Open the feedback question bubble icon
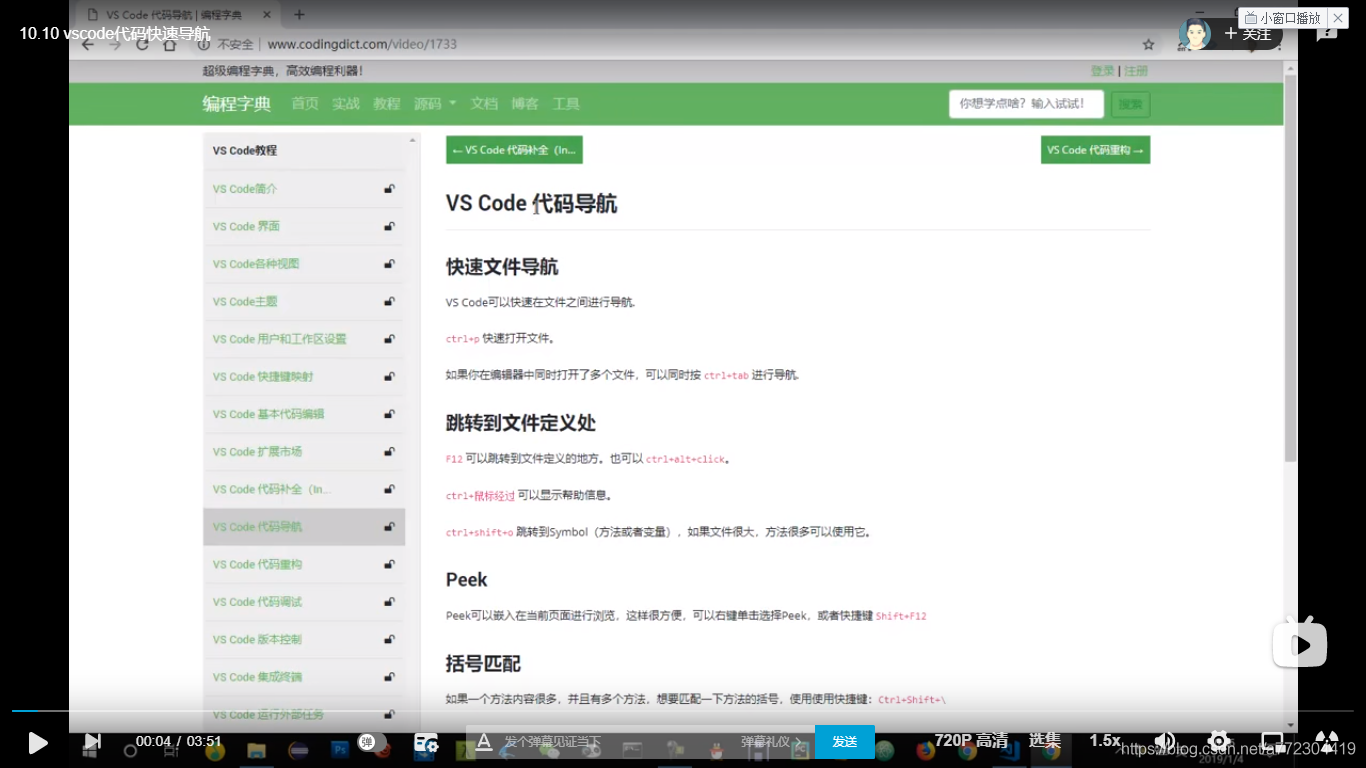This screenshot has height=768, width=1366. (x=1327, y=33)
